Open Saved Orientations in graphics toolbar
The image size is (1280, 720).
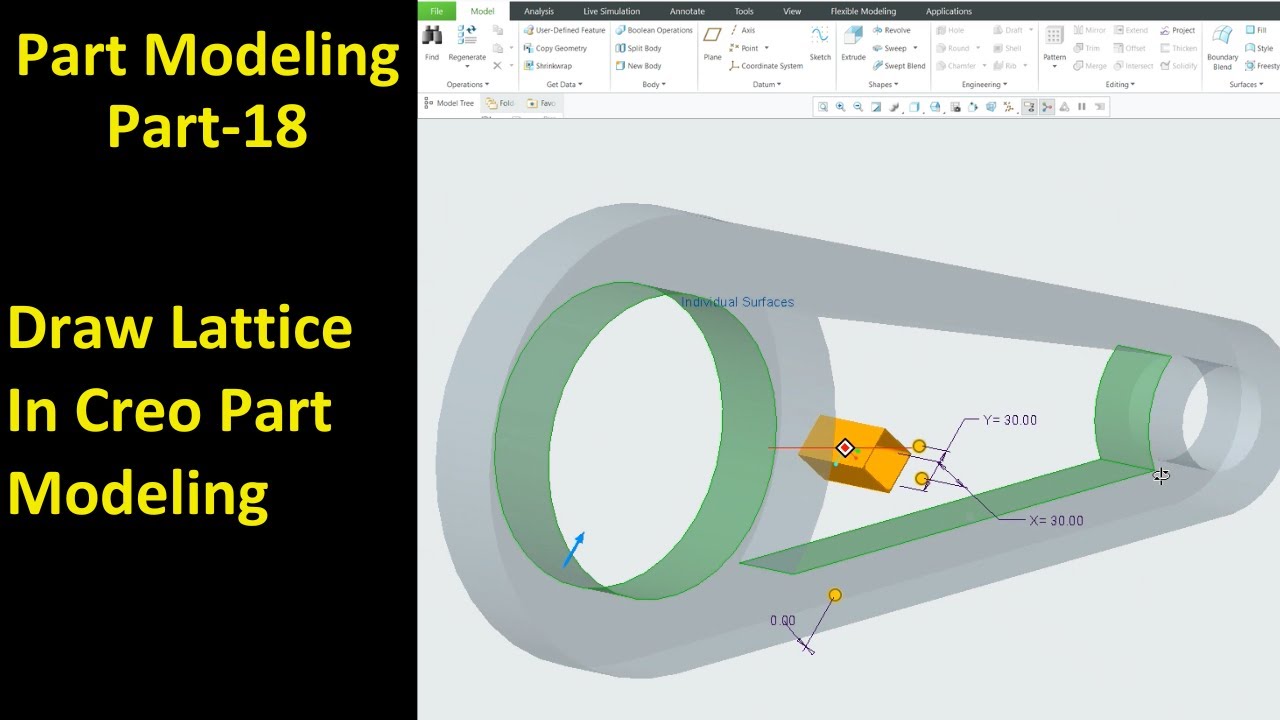click(x=935, y=107)
